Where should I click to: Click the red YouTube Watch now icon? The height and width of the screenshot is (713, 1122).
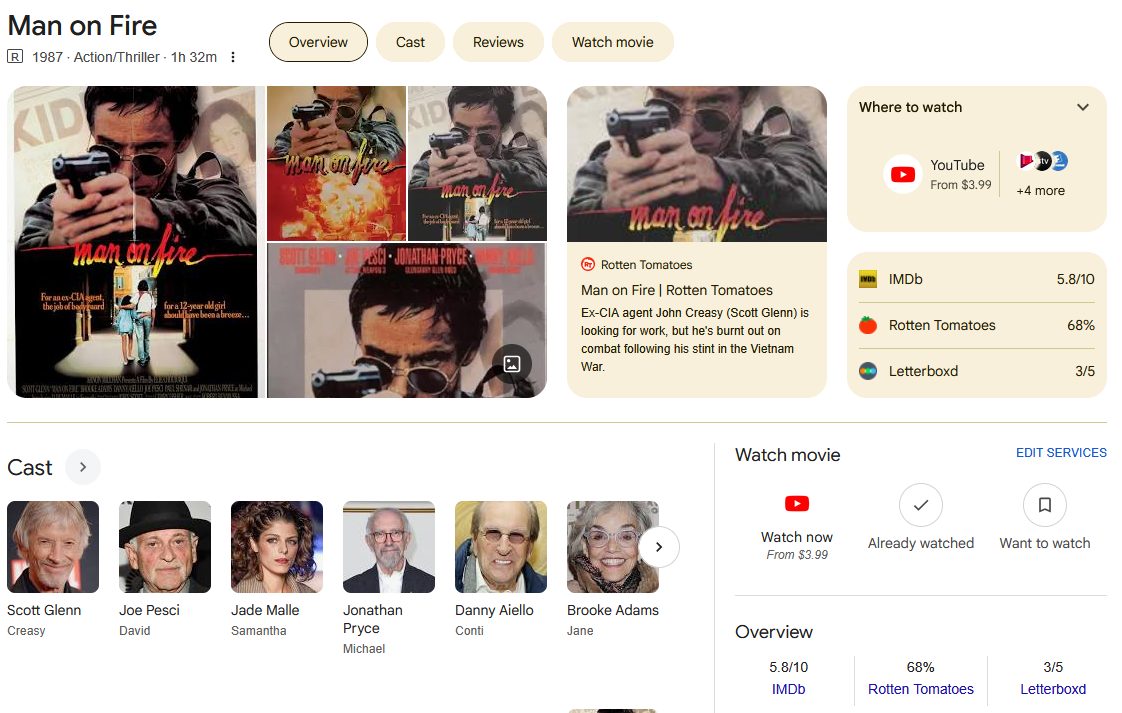pyautogui.click(x=796, y=504)
